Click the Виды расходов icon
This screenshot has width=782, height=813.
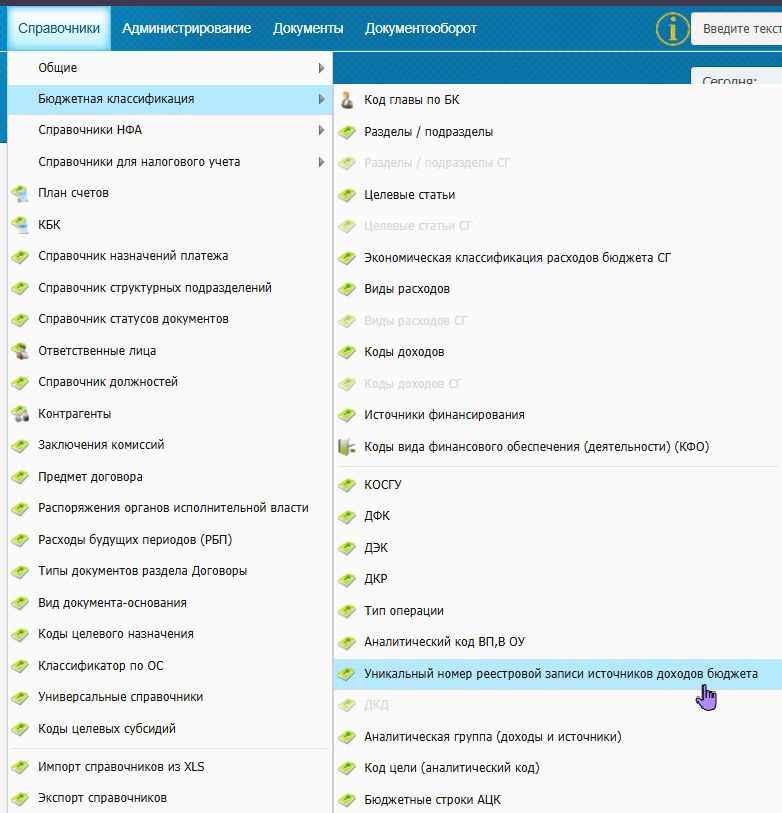pyautogui.click(x=347, y=289)
